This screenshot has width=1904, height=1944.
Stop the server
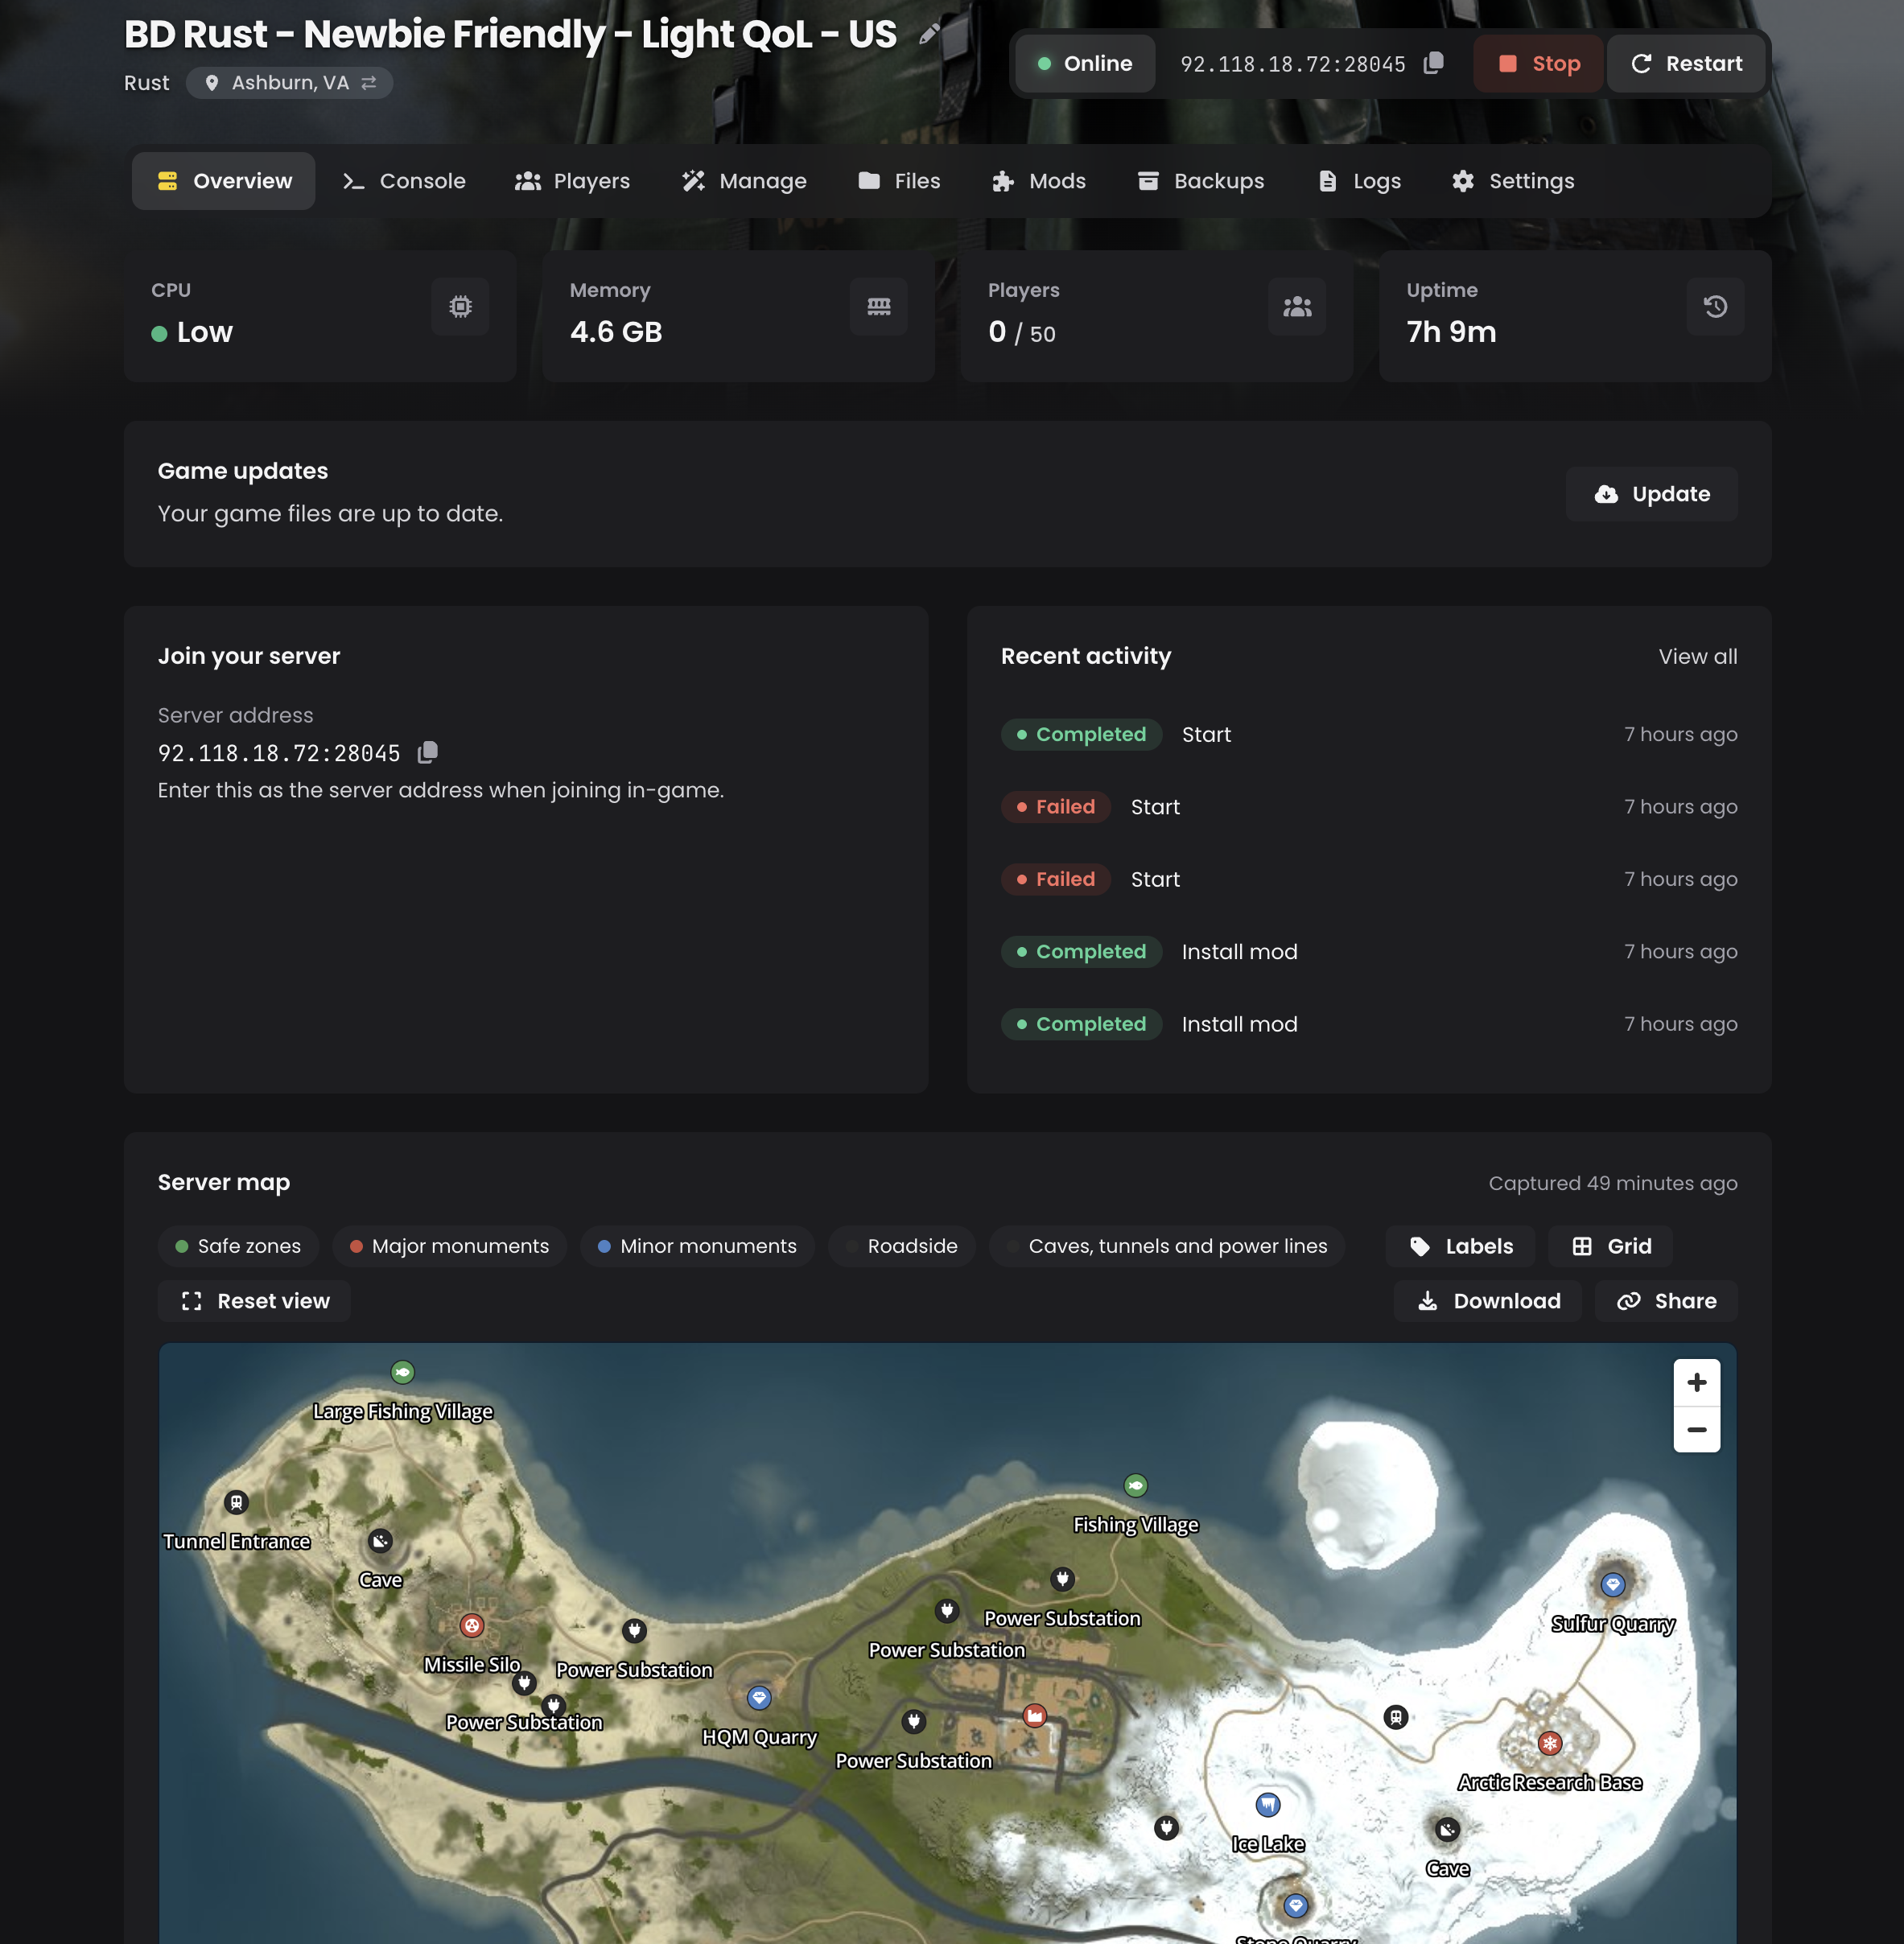coord(1538,63)
